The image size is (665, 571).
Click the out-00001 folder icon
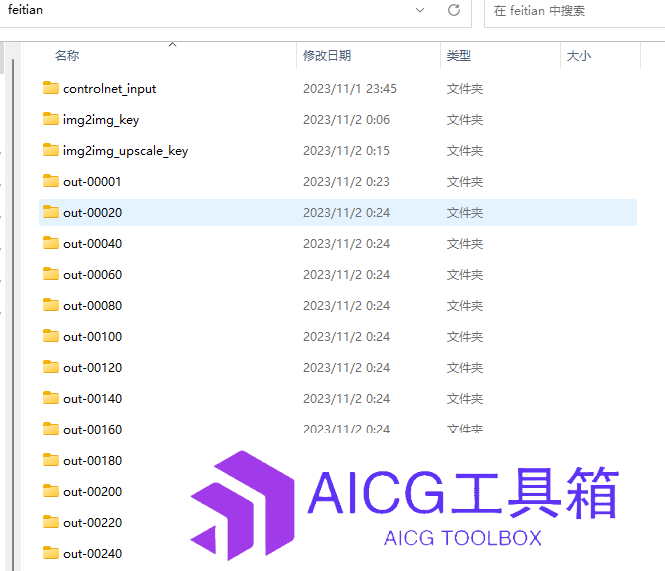[51, 181]
